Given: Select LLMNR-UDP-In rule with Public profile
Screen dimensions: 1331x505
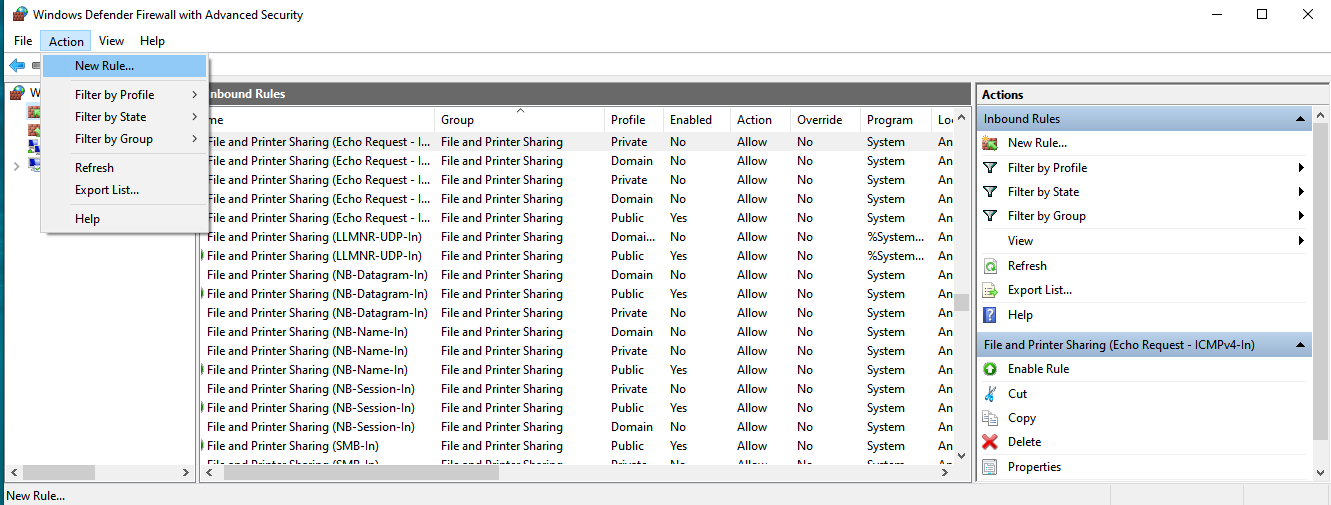Looking at the screenshot, I should point(576,256).
